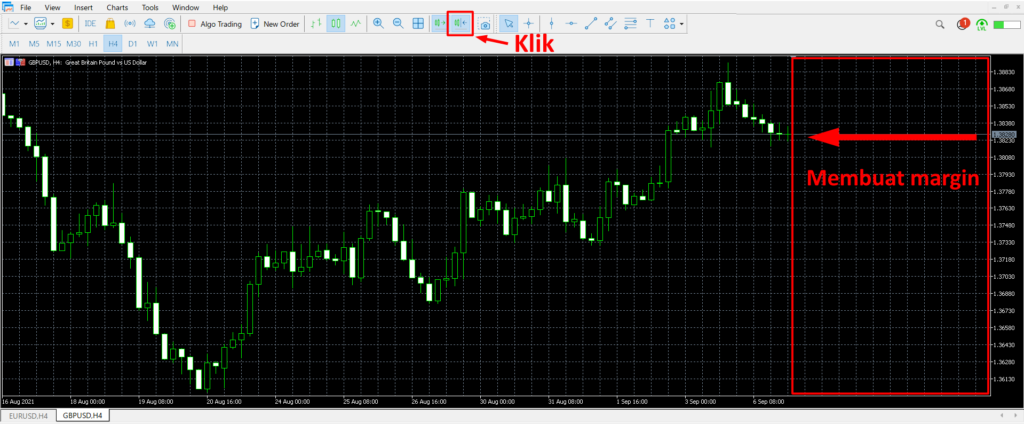Select the M5 timeframe

coord(34,43)
